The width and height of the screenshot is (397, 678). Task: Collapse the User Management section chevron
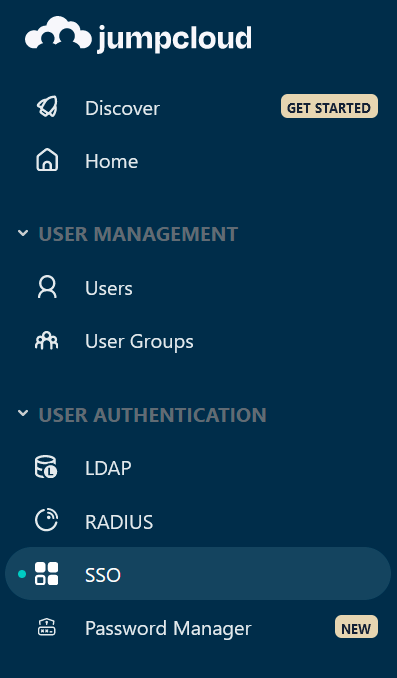coord(22,233)
